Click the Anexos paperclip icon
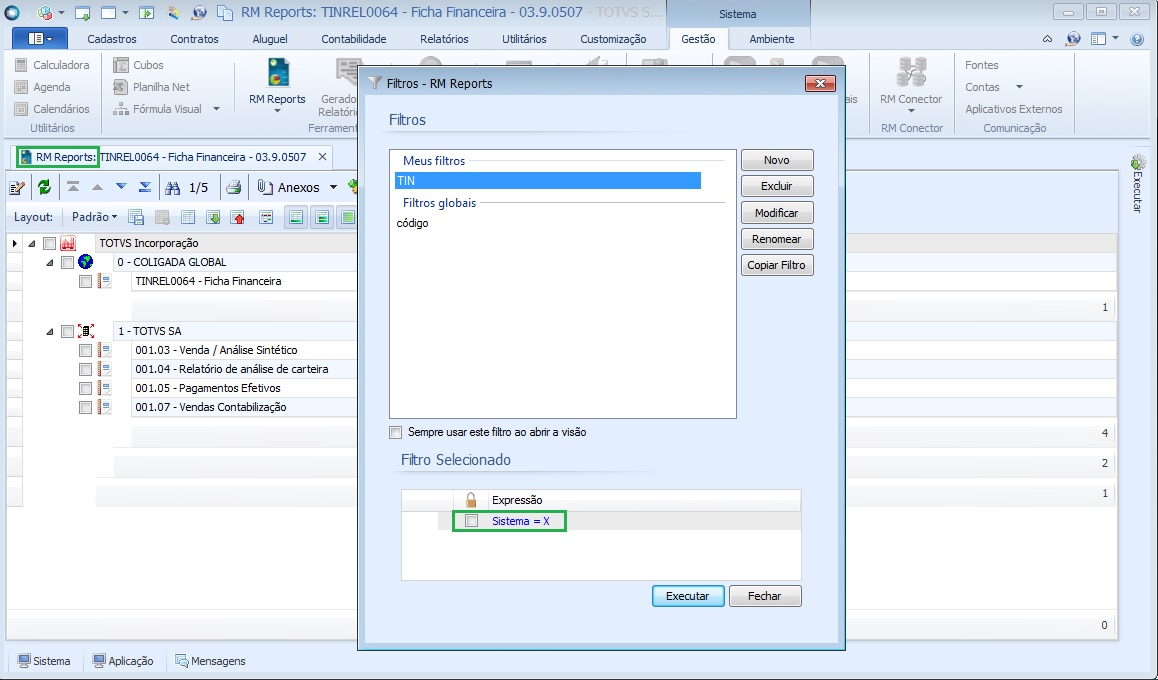The height and width of the screenshot is (680, 1158). 265,188
